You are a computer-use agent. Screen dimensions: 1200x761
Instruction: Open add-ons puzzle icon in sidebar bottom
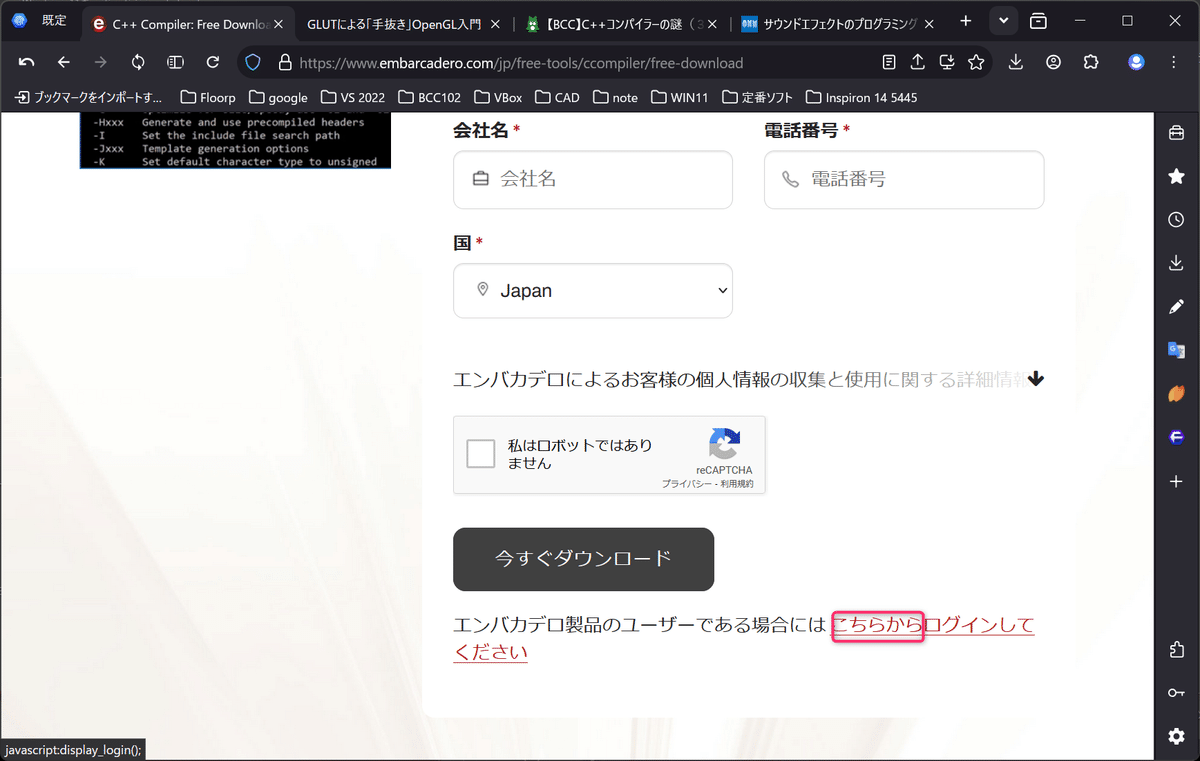point(1176,650)
